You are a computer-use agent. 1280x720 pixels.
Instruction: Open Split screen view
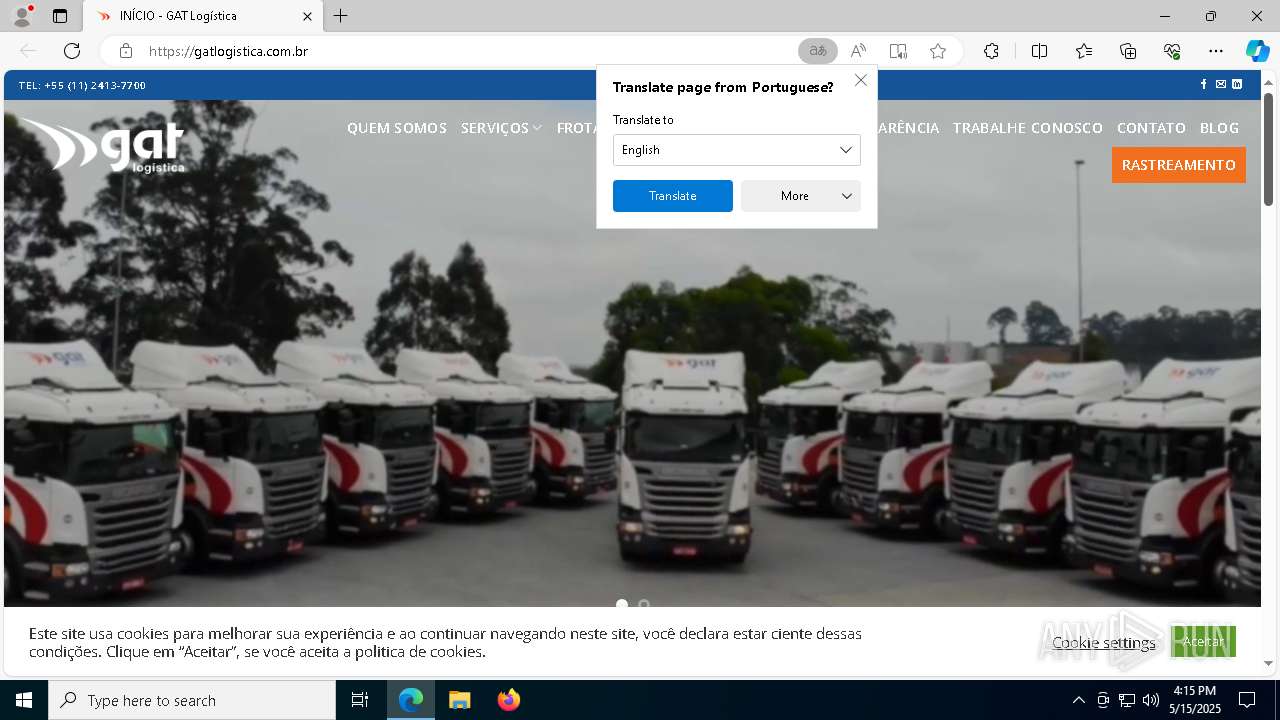pyautogui.click(x=1039, y=51)
